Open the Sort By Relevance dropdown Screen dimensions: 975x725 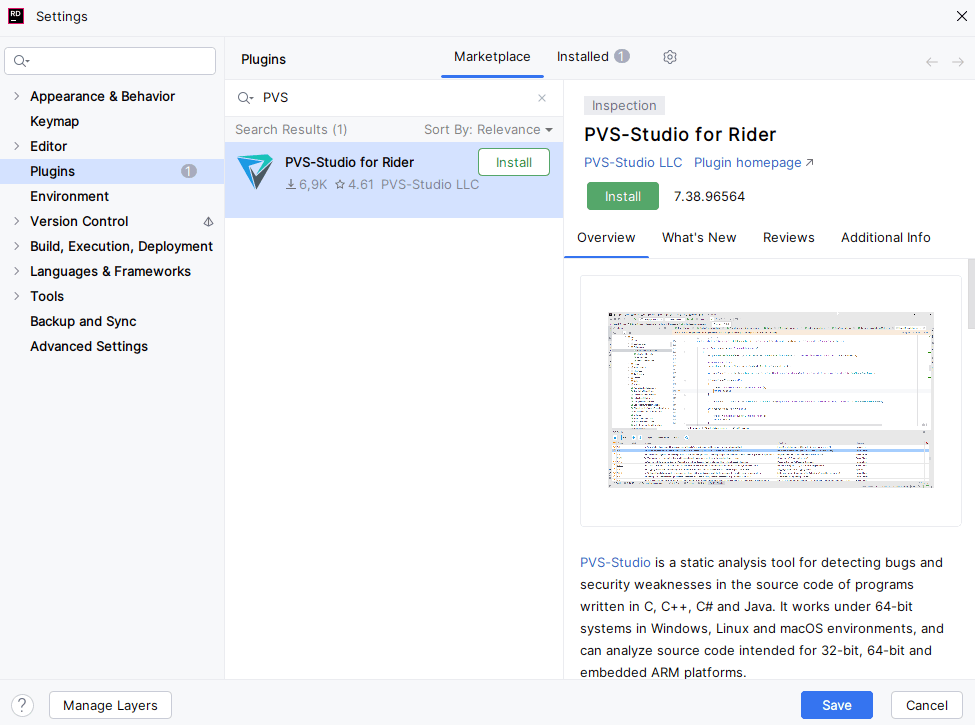(488, 130)
